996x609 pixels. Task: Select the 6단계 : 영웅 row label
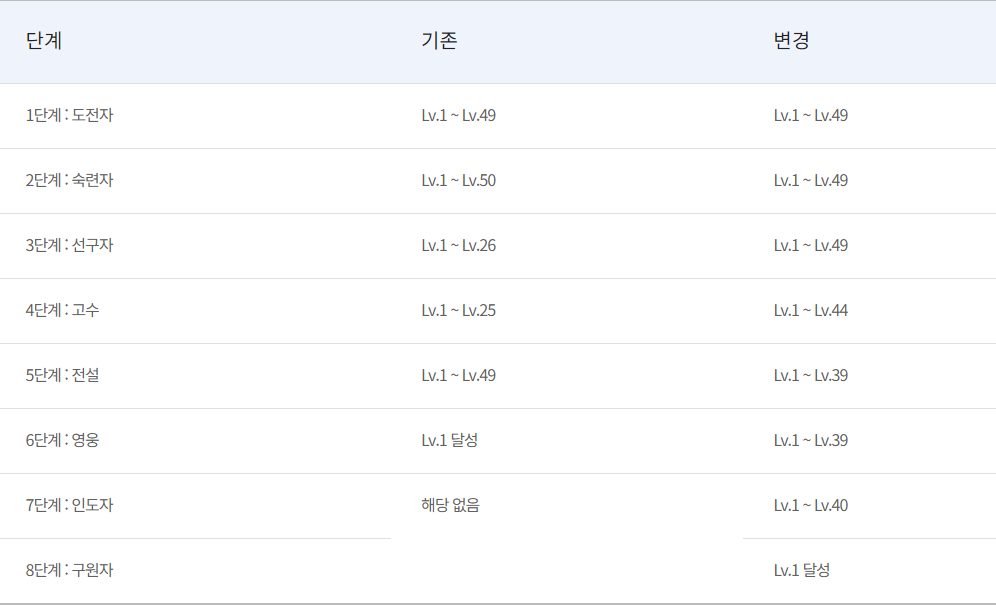(x=62, y=441)
